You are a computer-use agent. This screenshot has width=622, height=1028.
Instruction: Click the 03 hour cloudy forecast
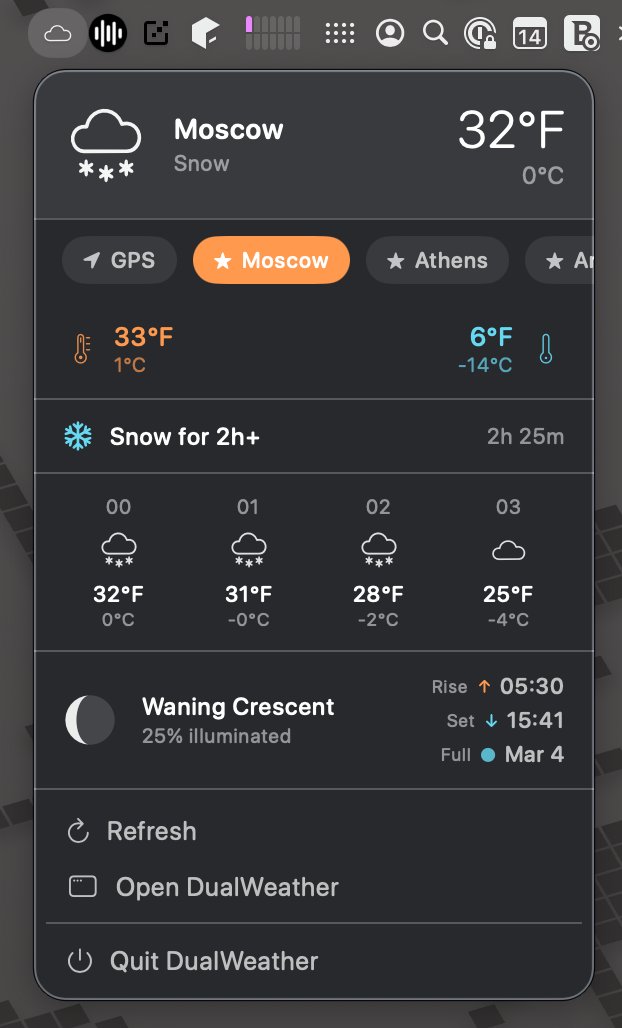[508, 564]
